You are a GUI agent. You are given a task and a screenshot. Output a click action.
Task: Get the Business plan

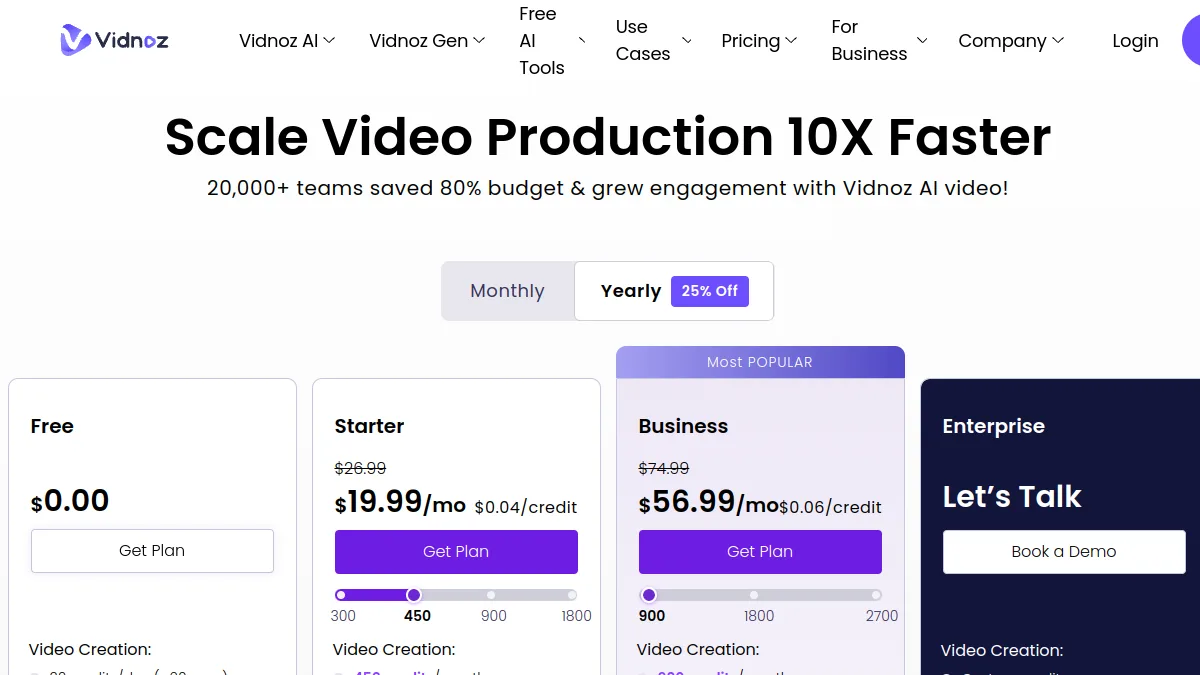tap(760, 552)
